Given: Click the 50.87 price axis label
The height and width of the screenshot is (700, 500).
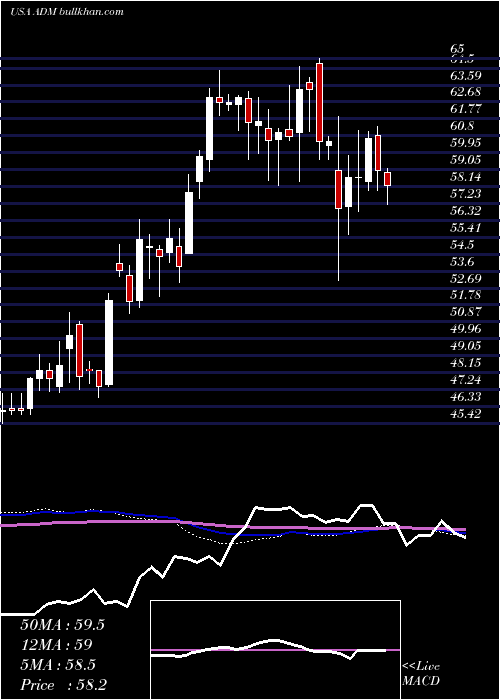Looking at the screenshot, I should point(466,312).
